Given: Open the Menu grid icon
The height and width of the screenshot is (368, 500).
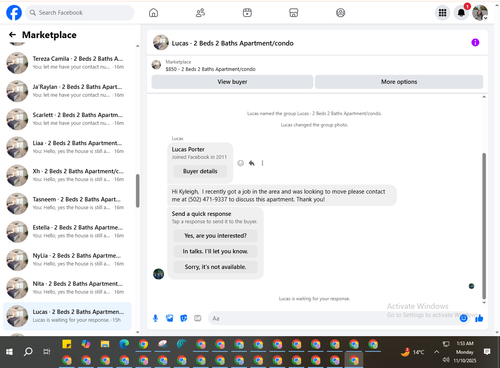Looking at the screenshot, I should [x=442, y=13].
